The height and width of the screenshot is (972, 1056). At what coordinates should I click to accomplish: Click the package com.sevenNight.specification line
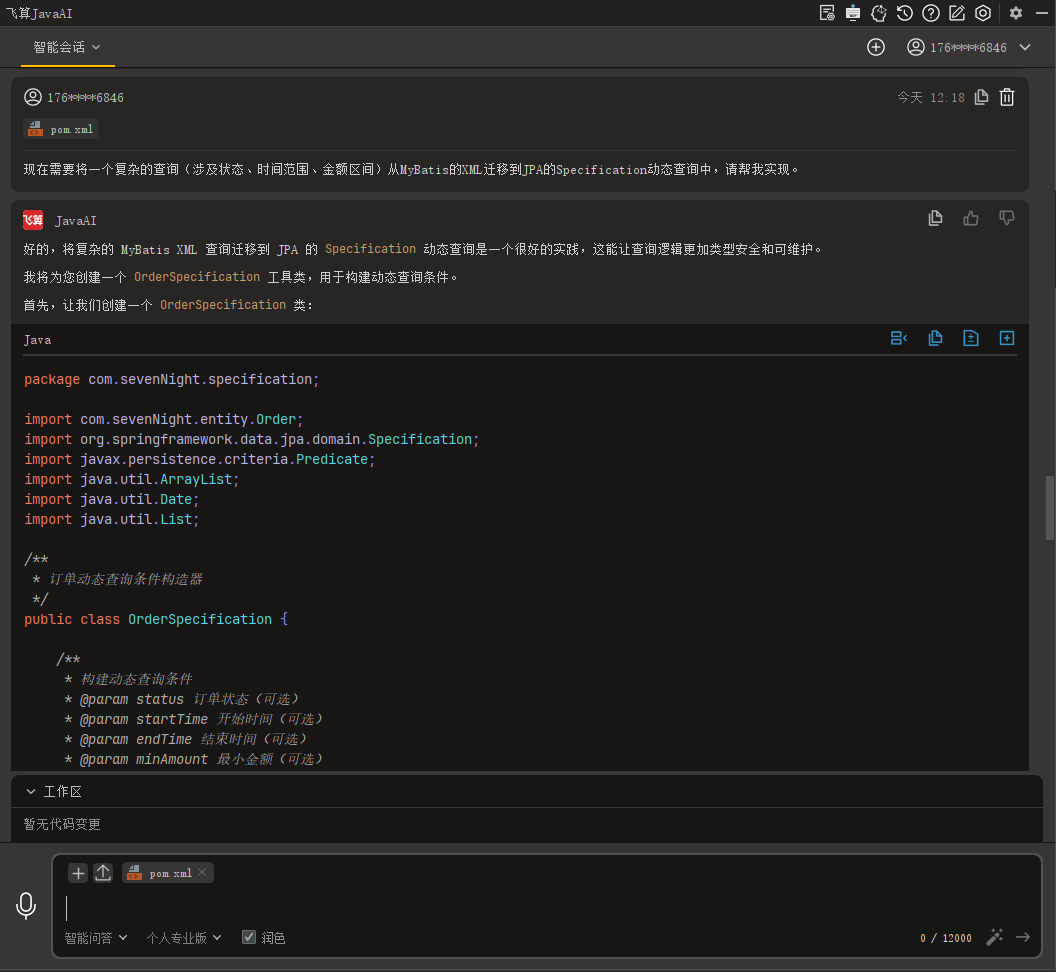coord(171,379)
